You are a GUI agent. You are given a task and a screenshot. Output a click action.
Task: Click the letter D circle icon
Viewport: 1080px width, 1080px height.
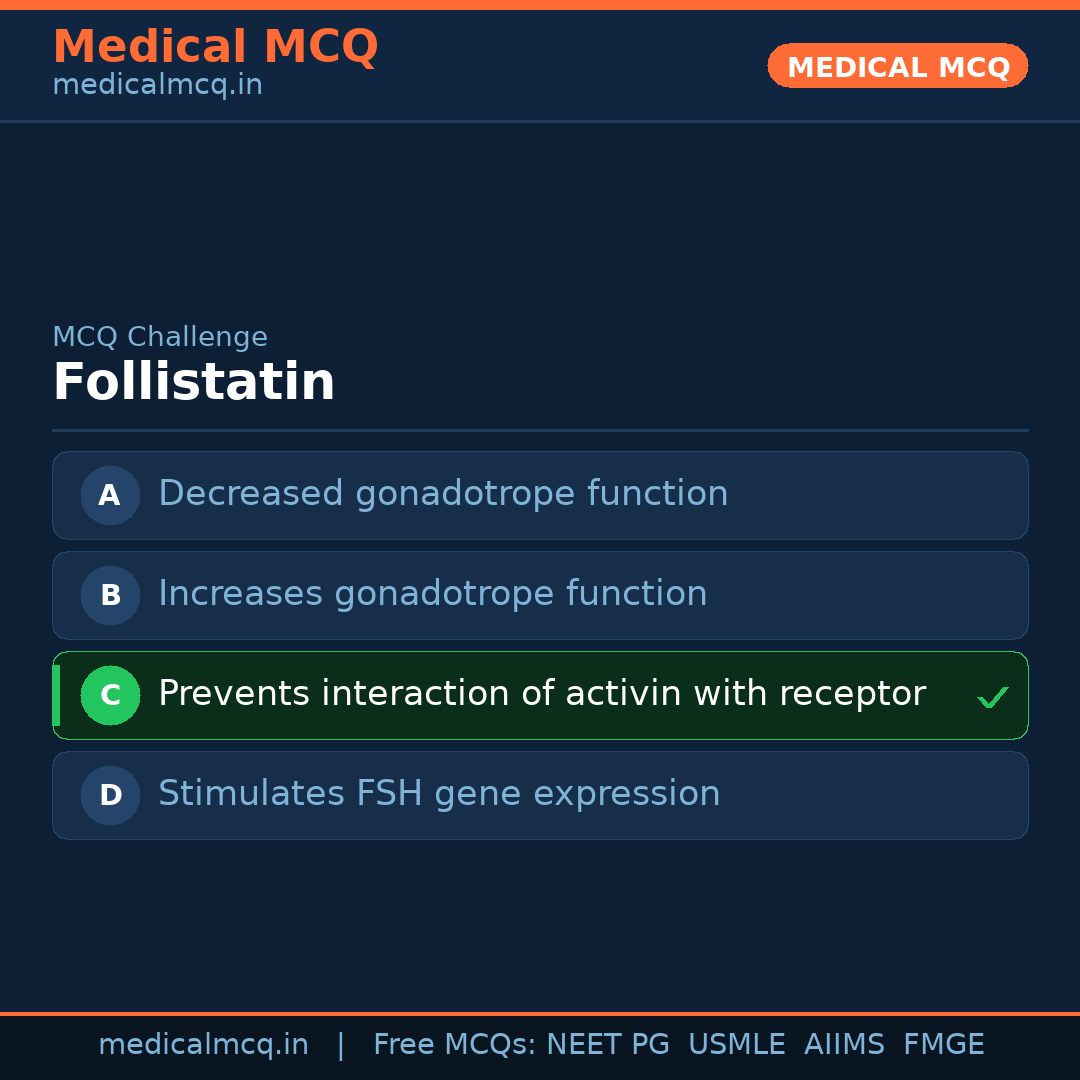[x=110, y=795]
